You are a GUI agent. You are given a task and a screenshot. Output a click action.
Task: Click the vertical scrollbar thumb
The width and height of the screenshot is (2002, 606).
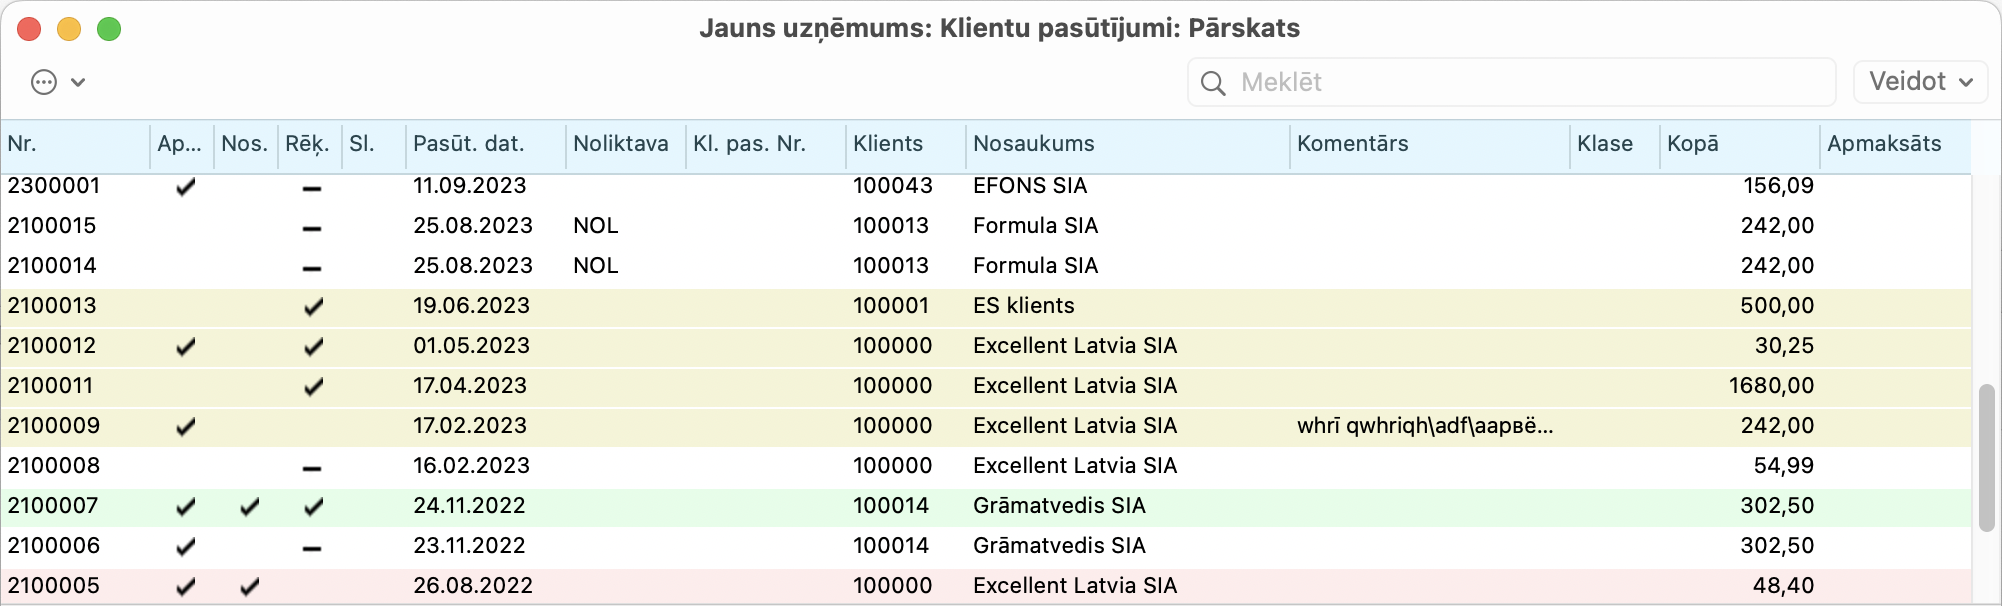click(x=1986, y=457)
